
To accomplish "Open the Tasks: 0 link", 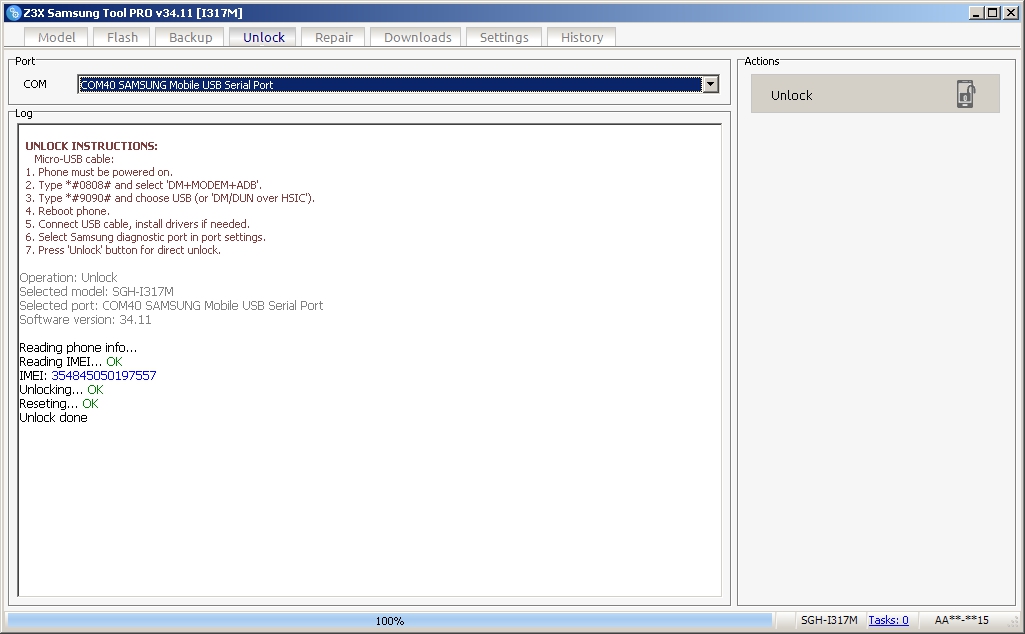I will tap(888, 620).
